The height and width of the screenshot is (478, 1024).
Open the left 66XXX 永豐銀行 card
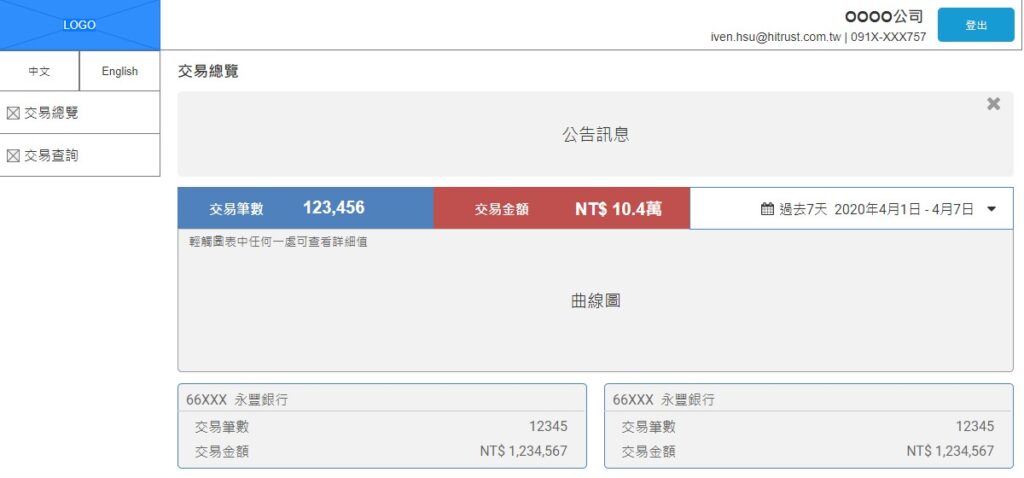click(x=382, y=426)
